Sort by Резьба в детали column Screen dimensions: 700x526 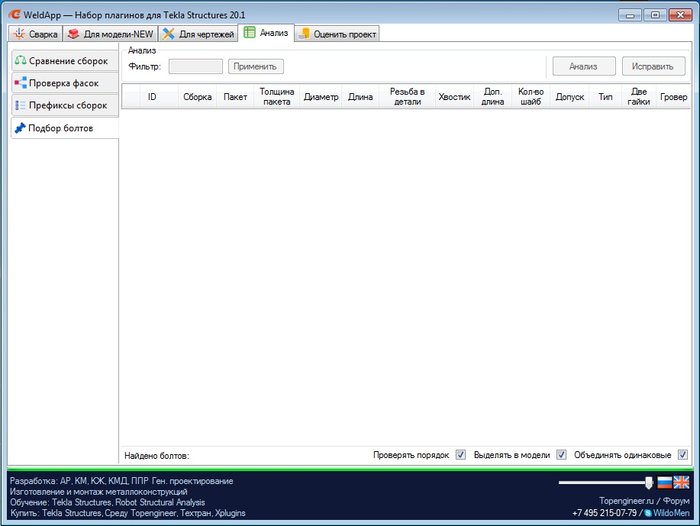407,96
